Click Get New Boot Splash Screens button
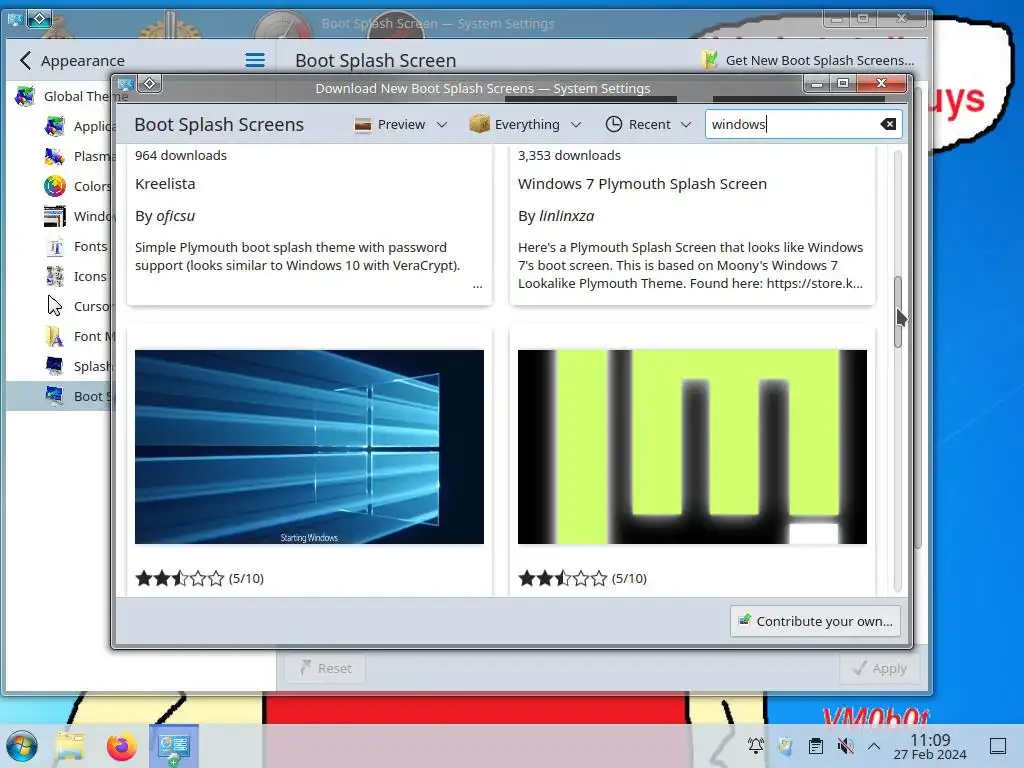The image size is (1024, 768). (808, 60)
